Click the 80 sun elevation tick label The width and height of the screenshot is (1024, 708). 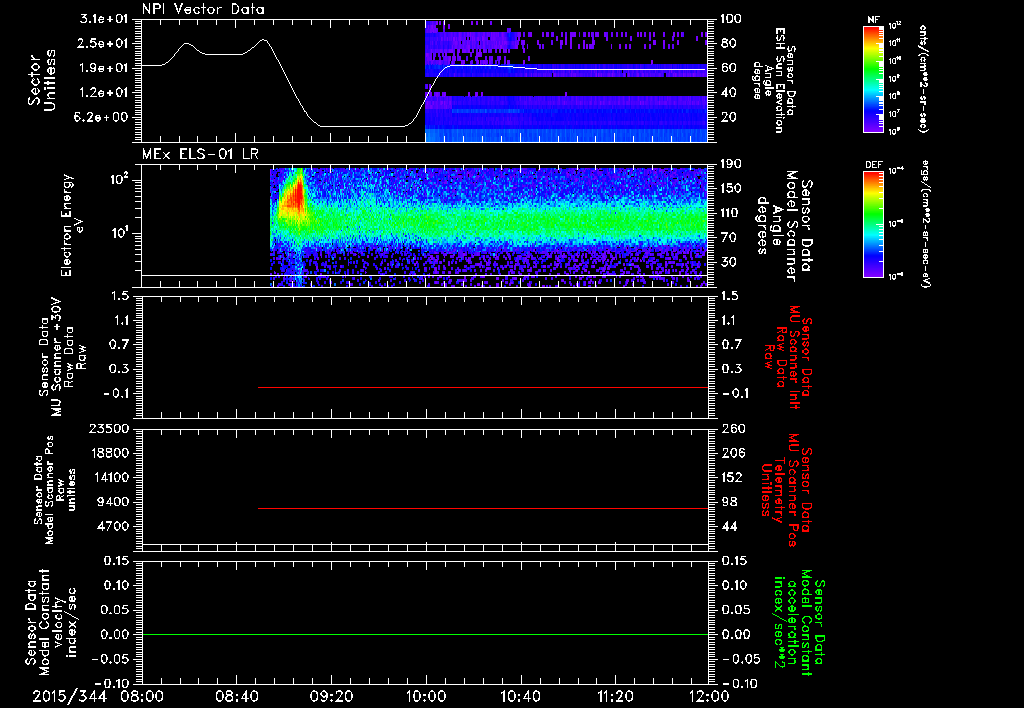729,43
